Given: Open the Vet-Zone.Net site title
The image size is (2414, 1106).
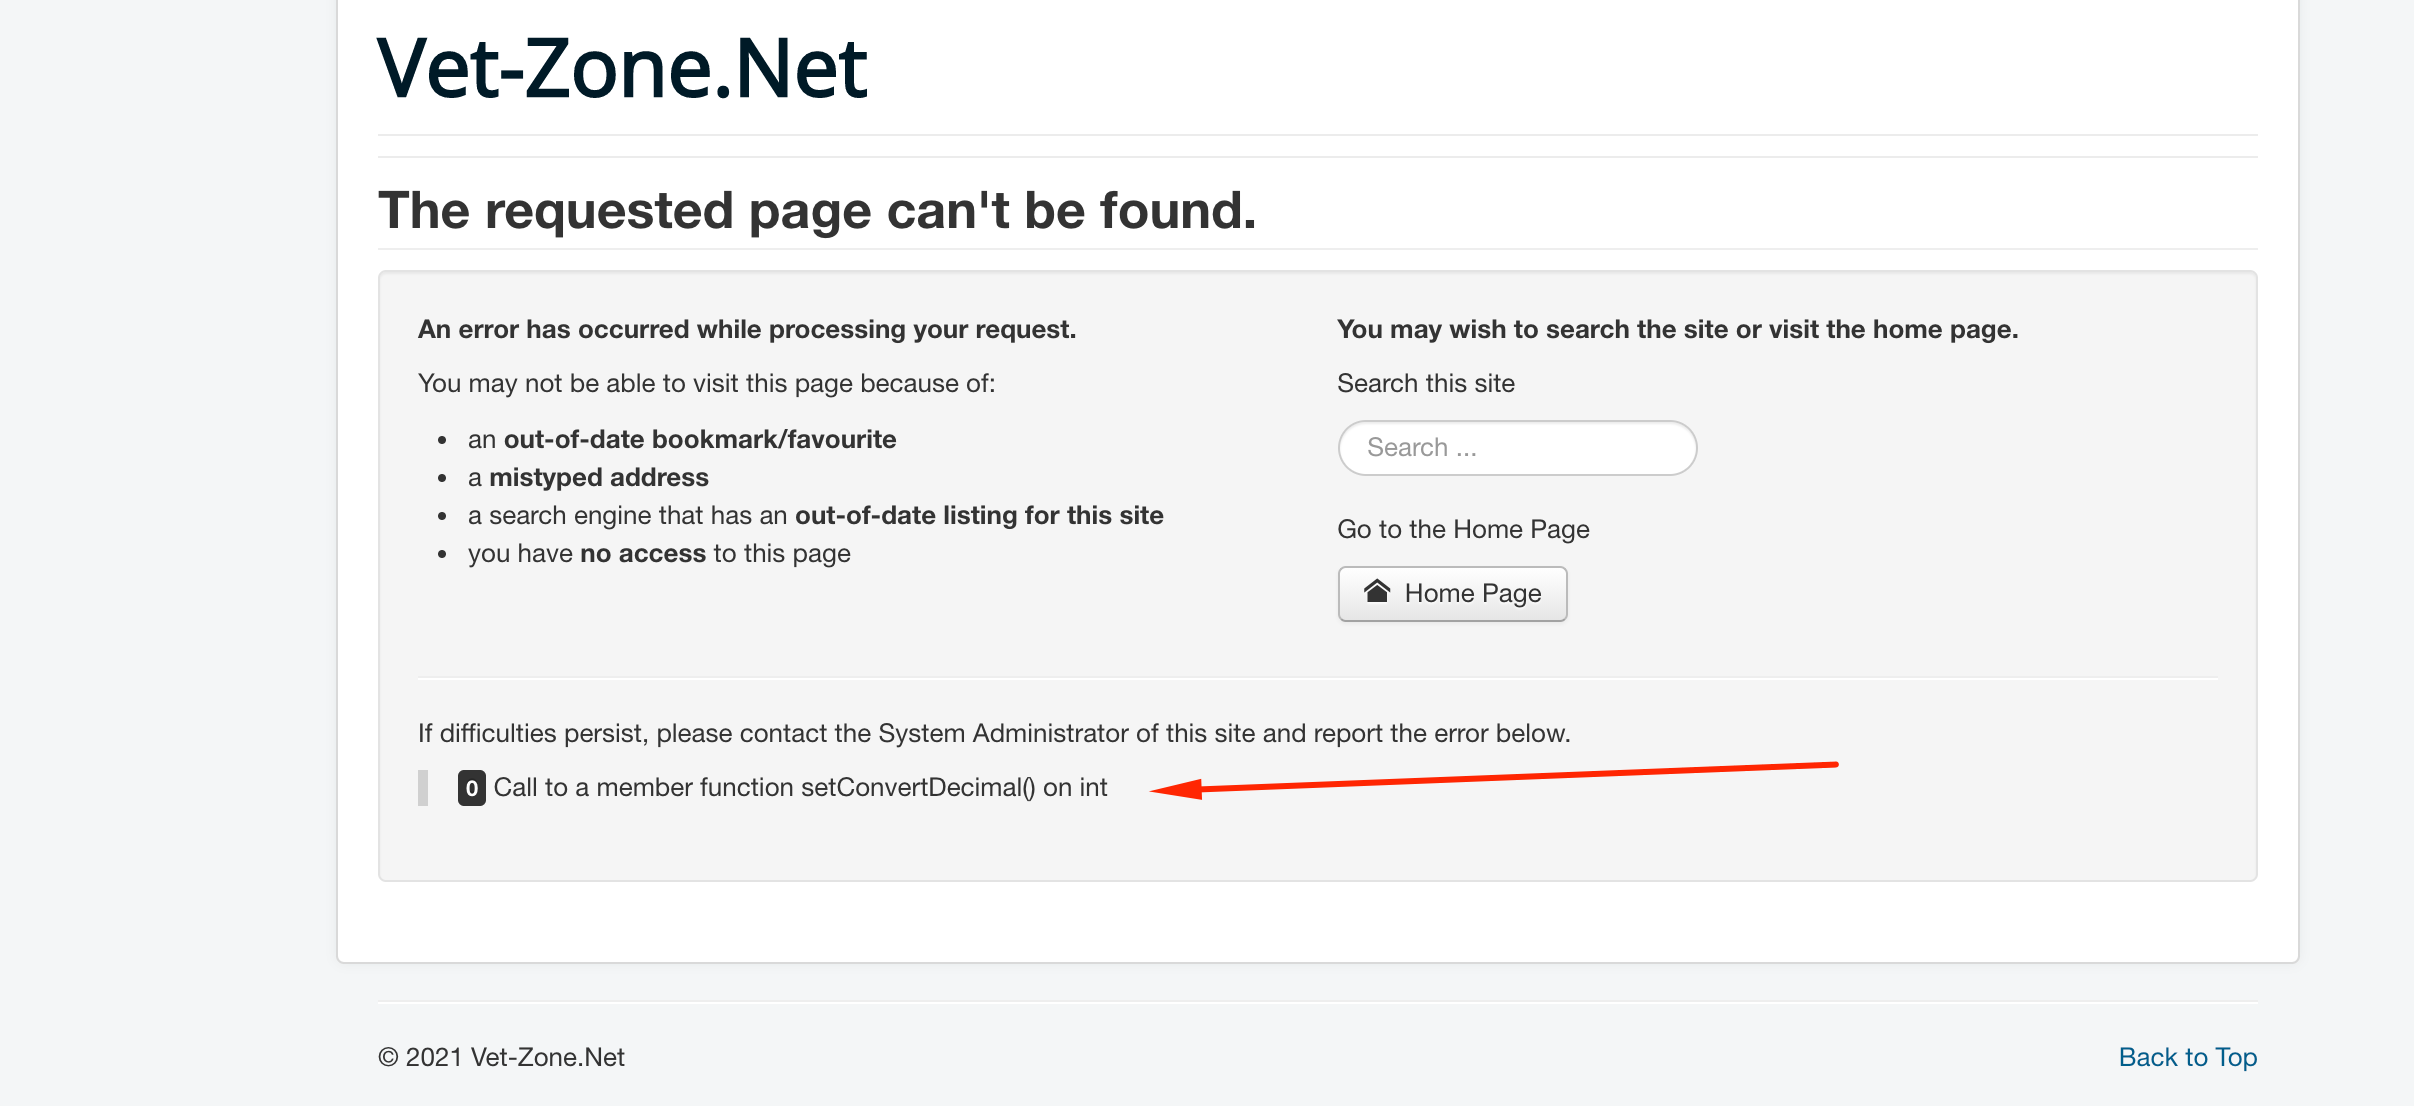Looking at the screenshot, I should click(622, 69).
